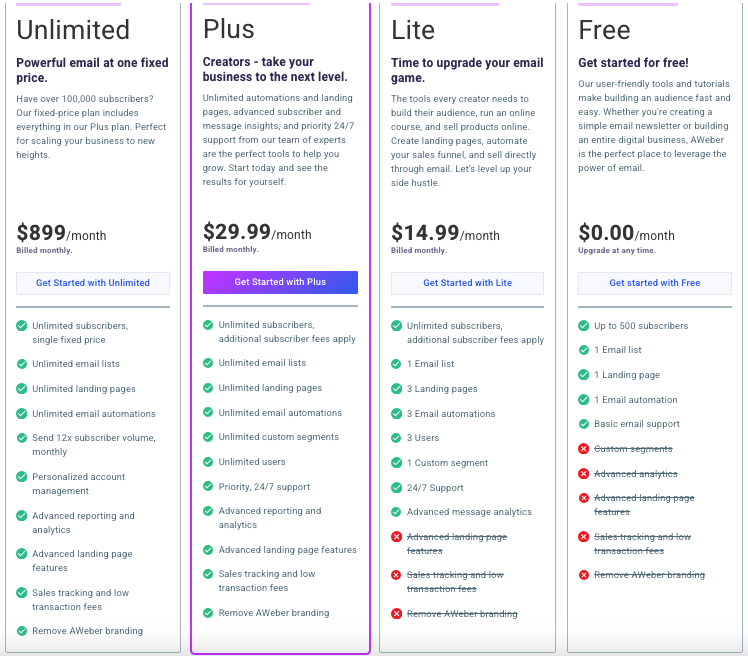Click green check next to Send 12x subscriber volume
The height and width of the screenshot is (656, 748).
tap(21, 437)
